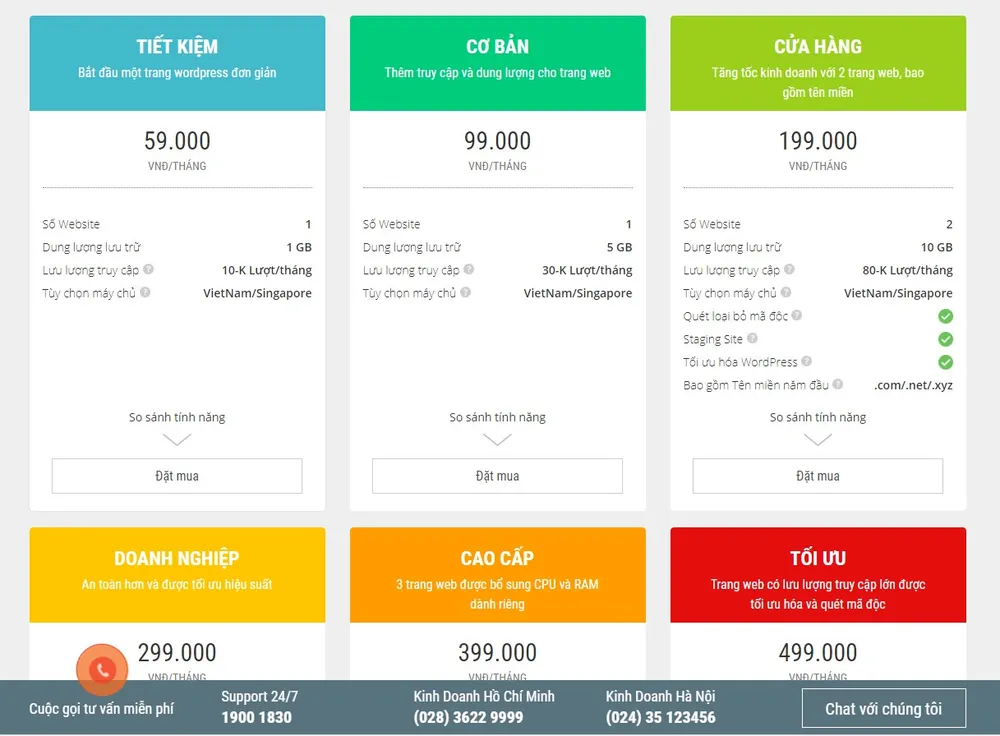The image size is (1000, 736).
Task: Toggle green checkmark for "Tối ưu hóa WordPress"
Action: tap(945, 362)
